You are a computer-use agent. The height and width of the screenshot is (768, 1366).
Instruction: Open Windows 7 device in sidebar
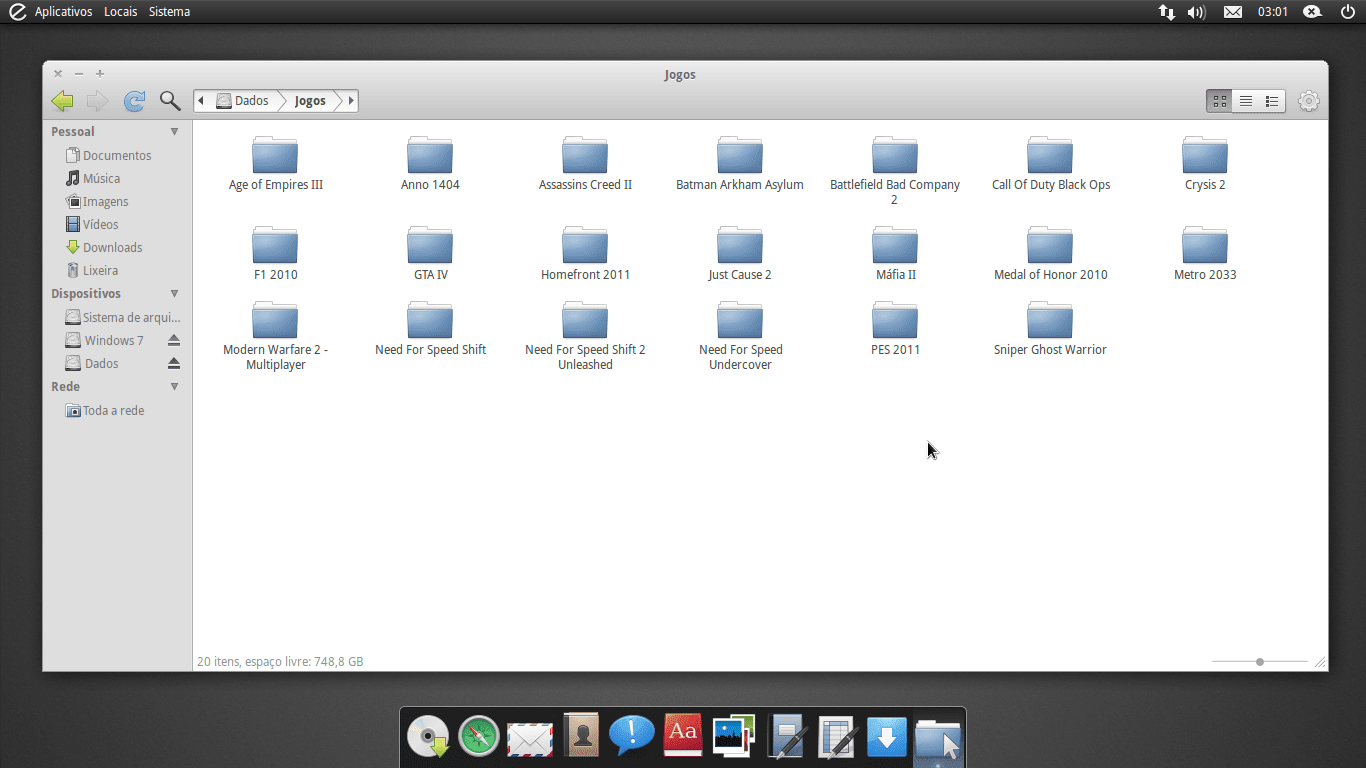pyautogui.click(x=105, y=340)
